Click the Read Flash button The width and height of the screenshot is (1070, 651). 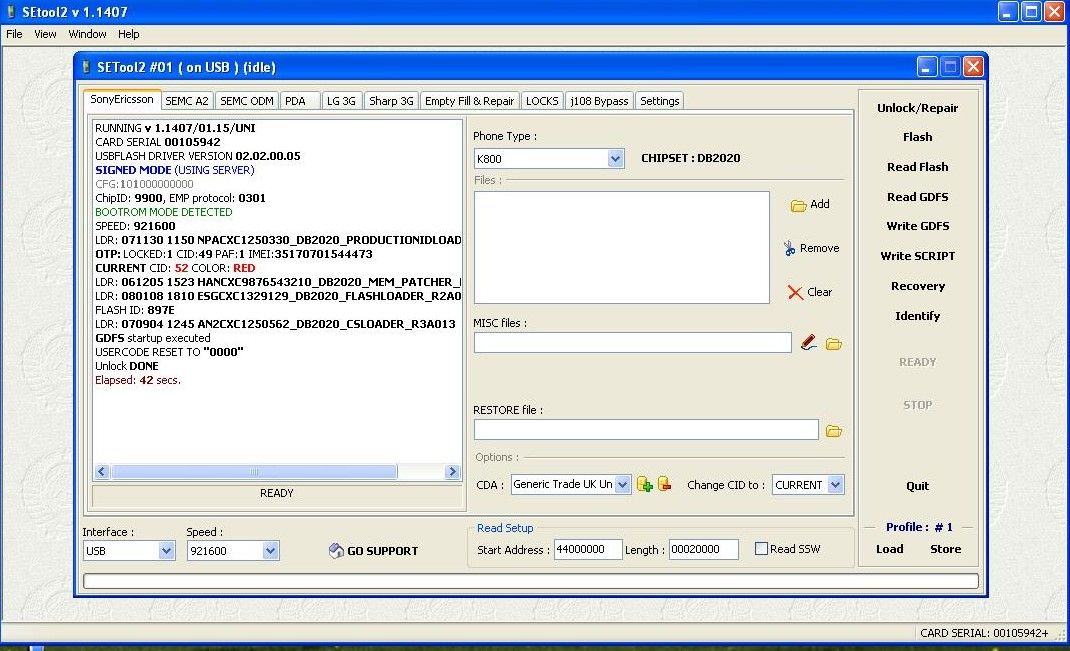[x=917, y=167]
